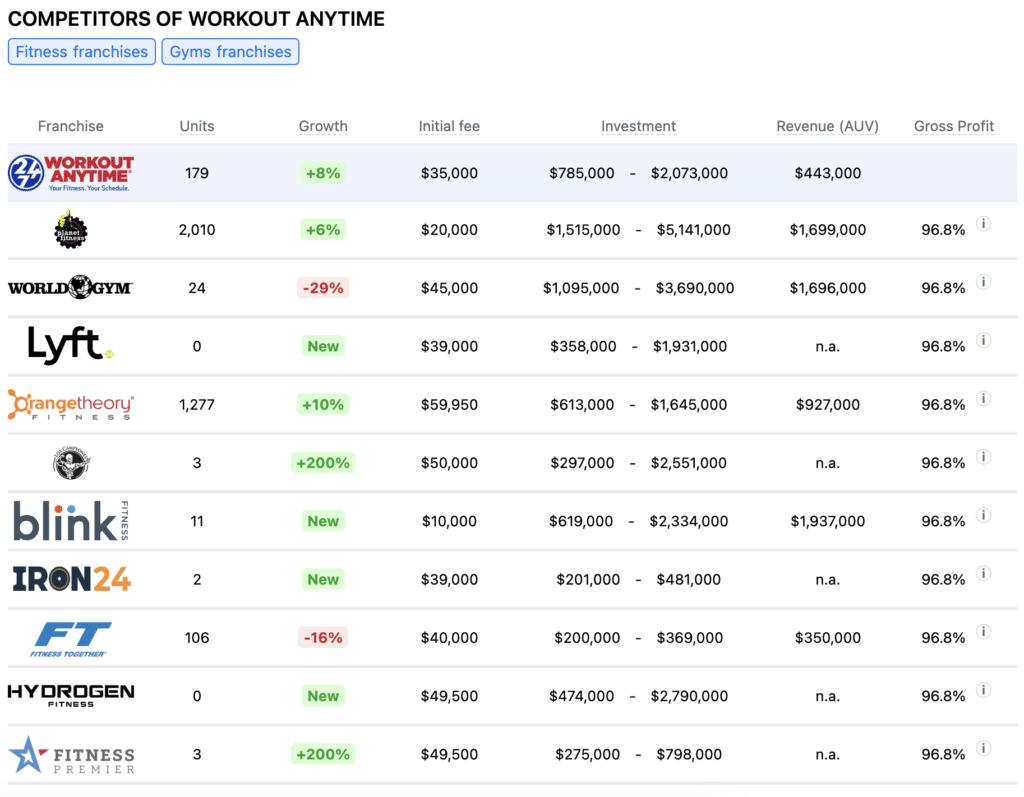Open info icon in Fitness Together row
The width and height of the screenshot is (1024, 797).
[984, 632]
